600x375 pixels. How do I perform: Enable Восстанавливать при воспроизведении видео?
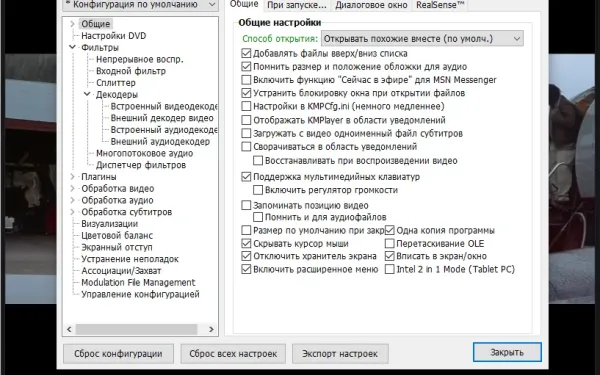(258, 161)
